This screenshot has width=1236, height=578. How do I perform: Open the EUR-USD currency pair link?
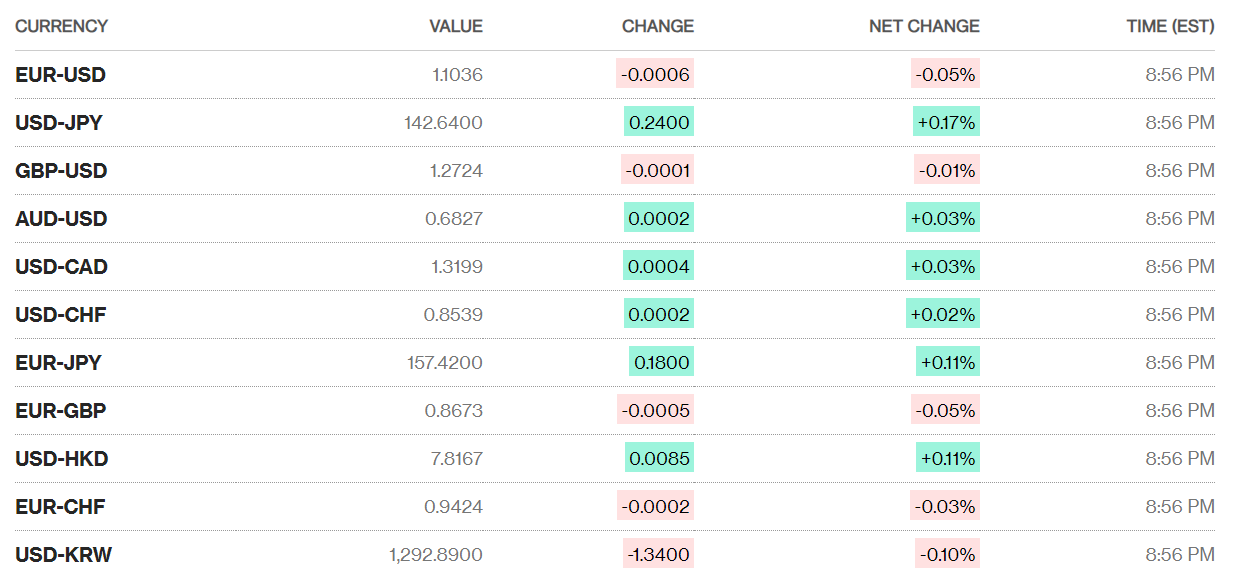[x=60, y=75]
